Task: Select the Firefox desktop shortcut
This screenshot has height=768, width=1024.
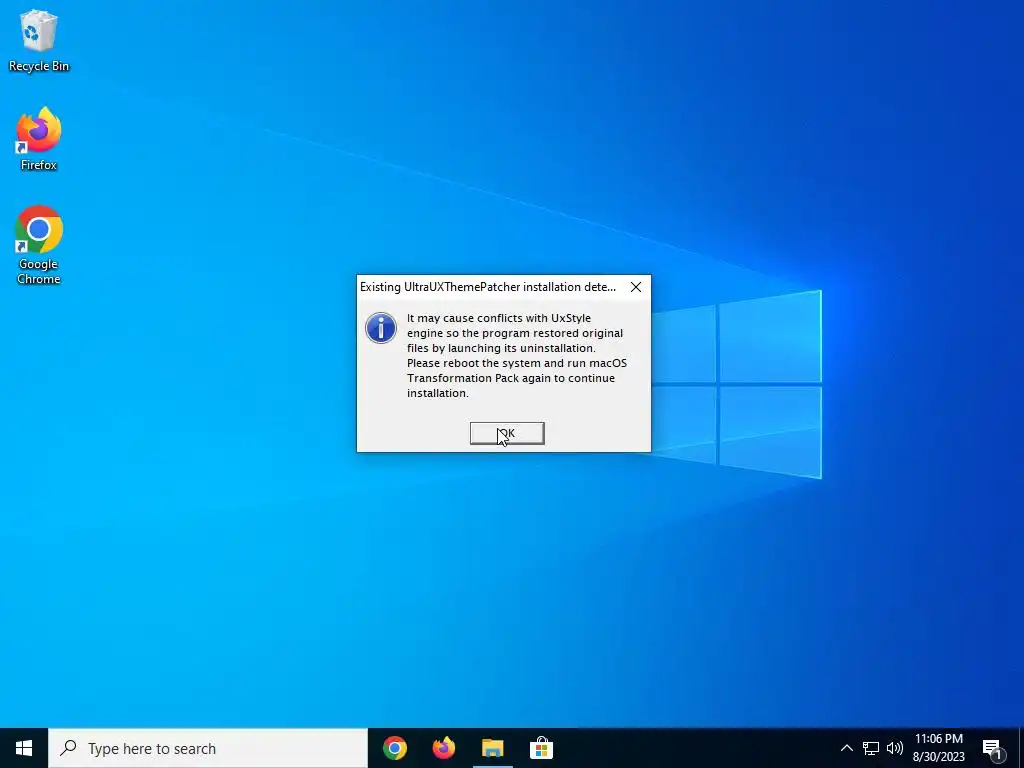Action: (x=39, y=139)
